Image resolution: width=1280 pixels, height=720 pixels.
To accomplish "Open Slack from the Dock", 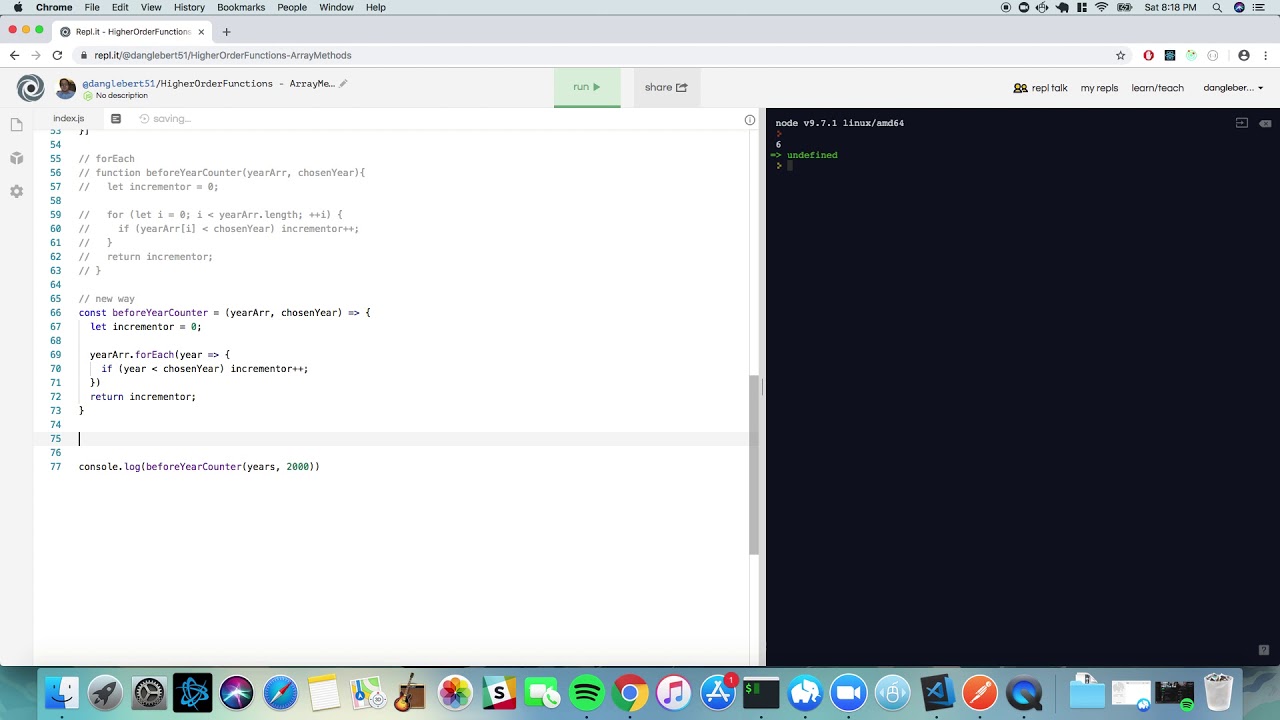I will tap(498, 692).
